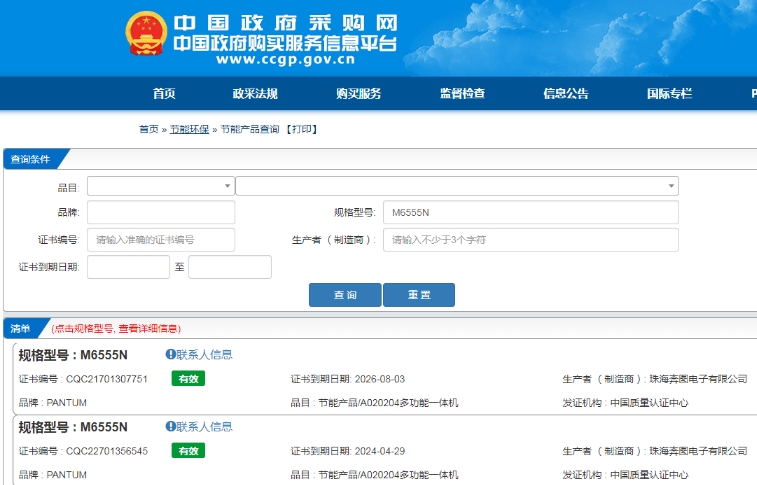Click the 首页 breadcrumb link

click(149, 129)
